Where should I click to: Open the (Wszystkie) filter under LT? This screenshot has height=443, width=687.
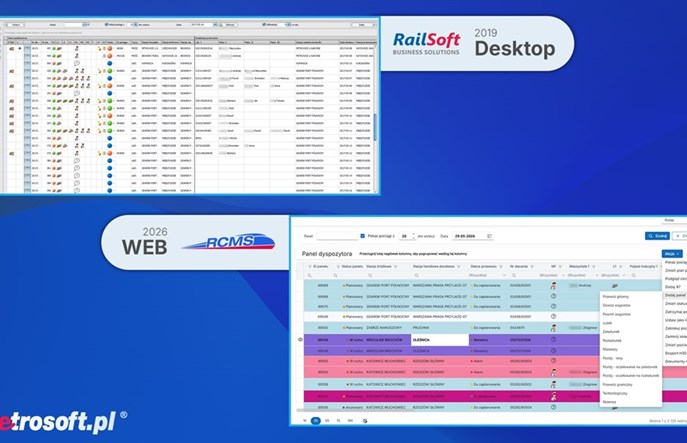point(614,276)
